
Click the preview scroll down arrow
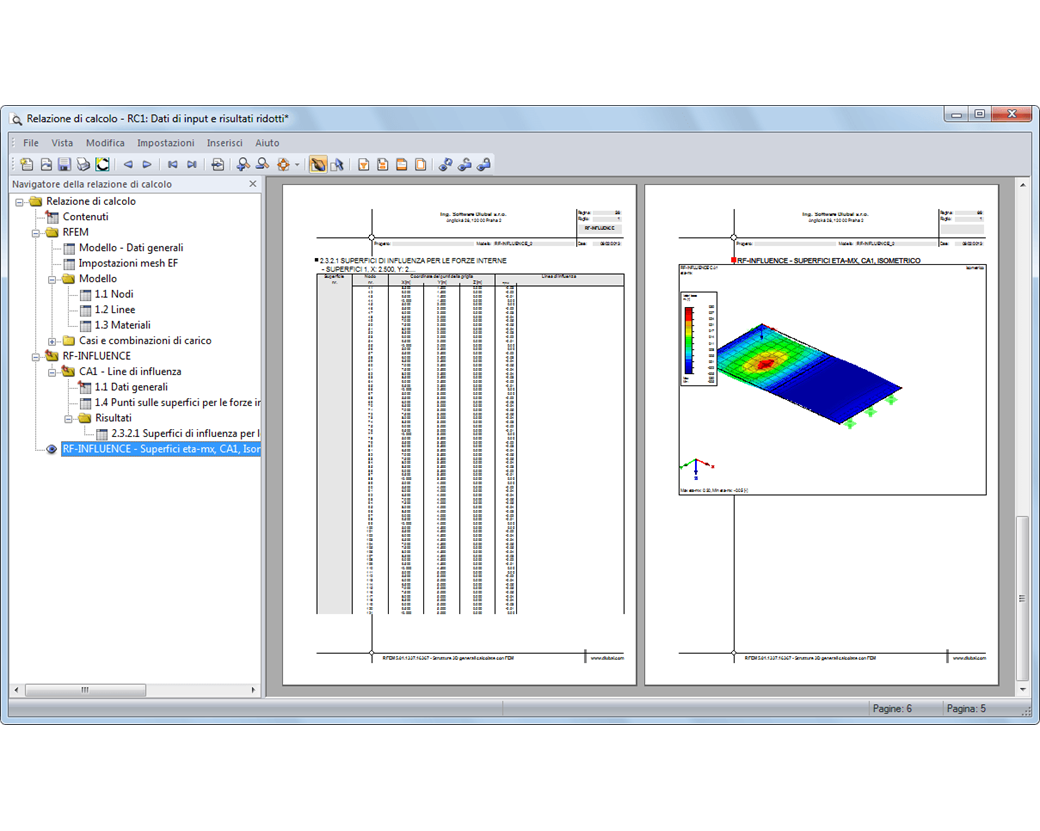point(1023,690)
